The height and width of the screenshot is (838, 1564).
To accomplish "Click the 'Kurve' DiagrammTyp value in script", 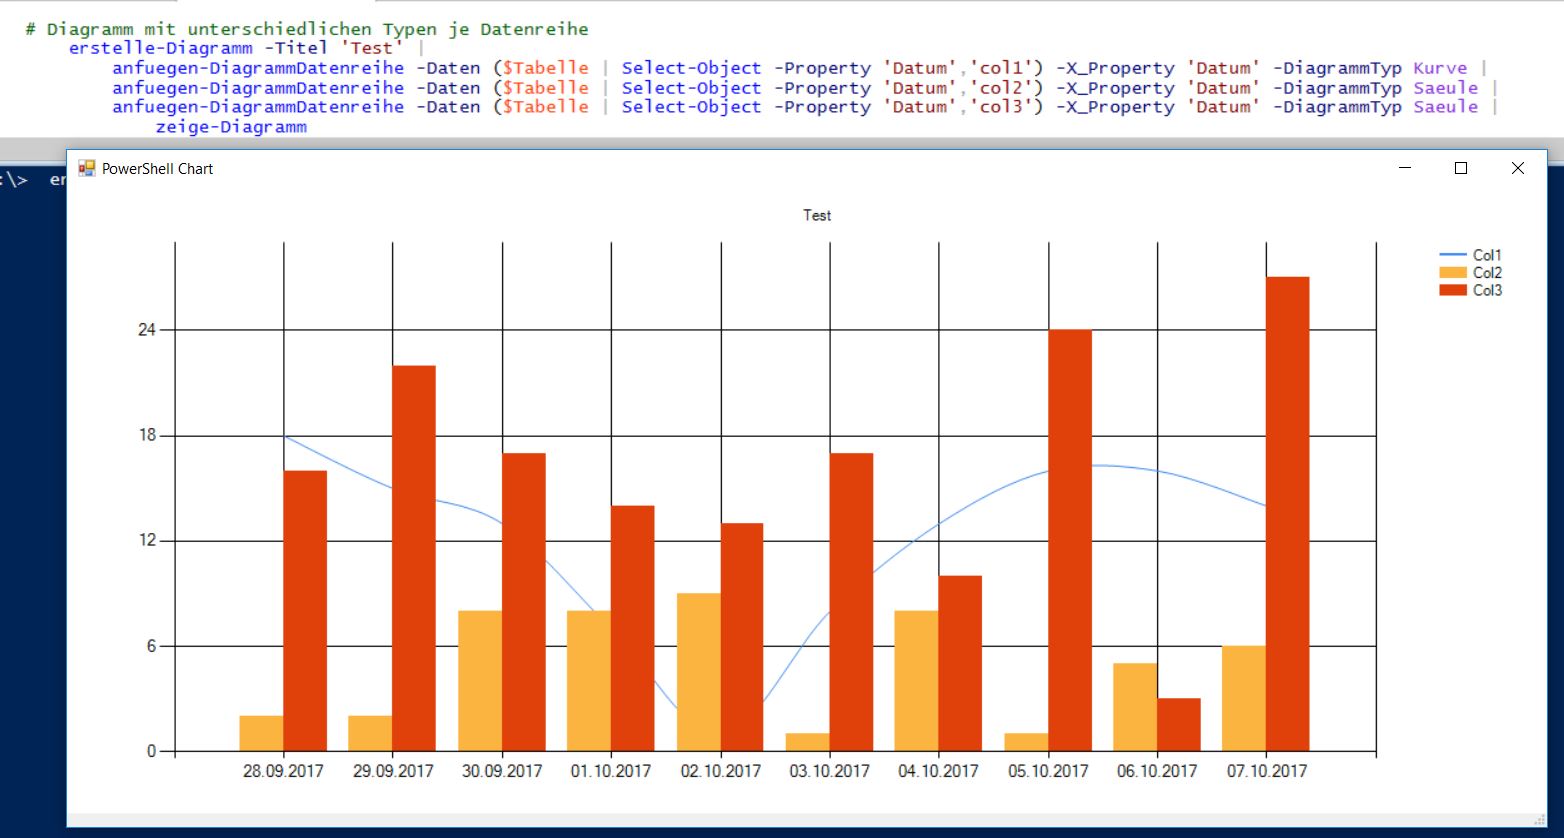I will [1440, 68].
